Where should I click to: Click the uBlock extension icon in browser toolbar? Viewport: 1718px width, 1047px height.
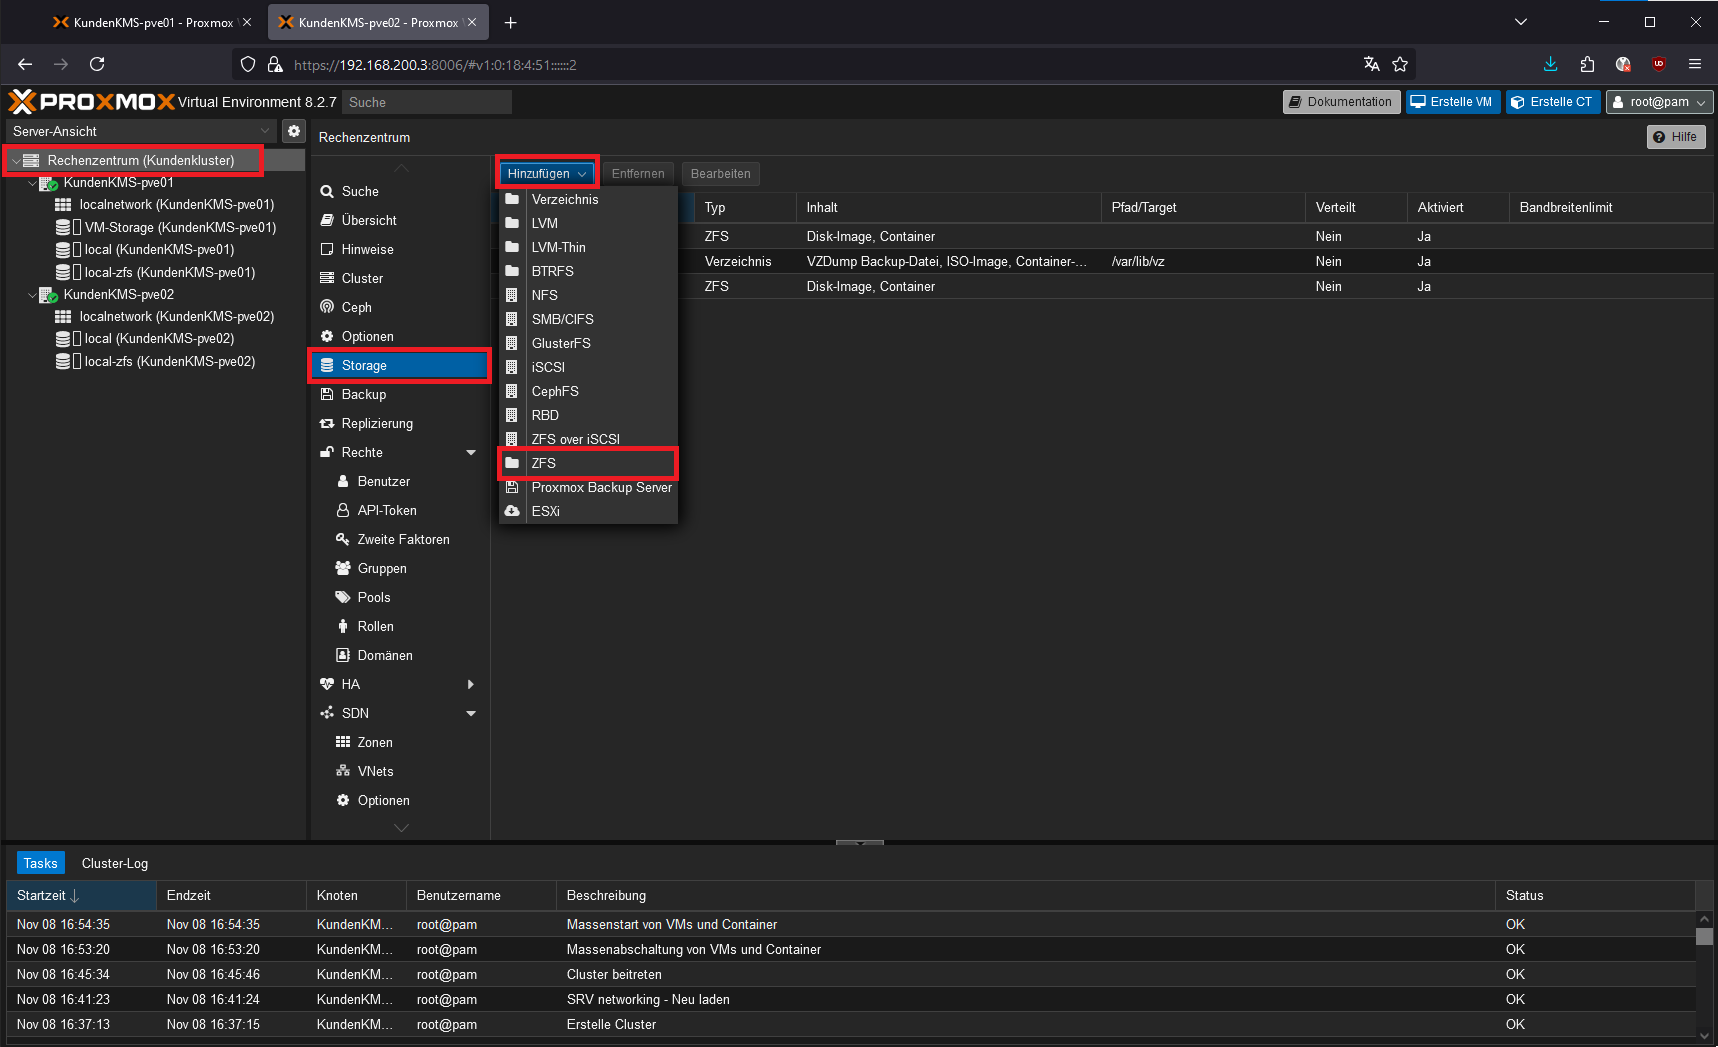[x=1658, y=64]
